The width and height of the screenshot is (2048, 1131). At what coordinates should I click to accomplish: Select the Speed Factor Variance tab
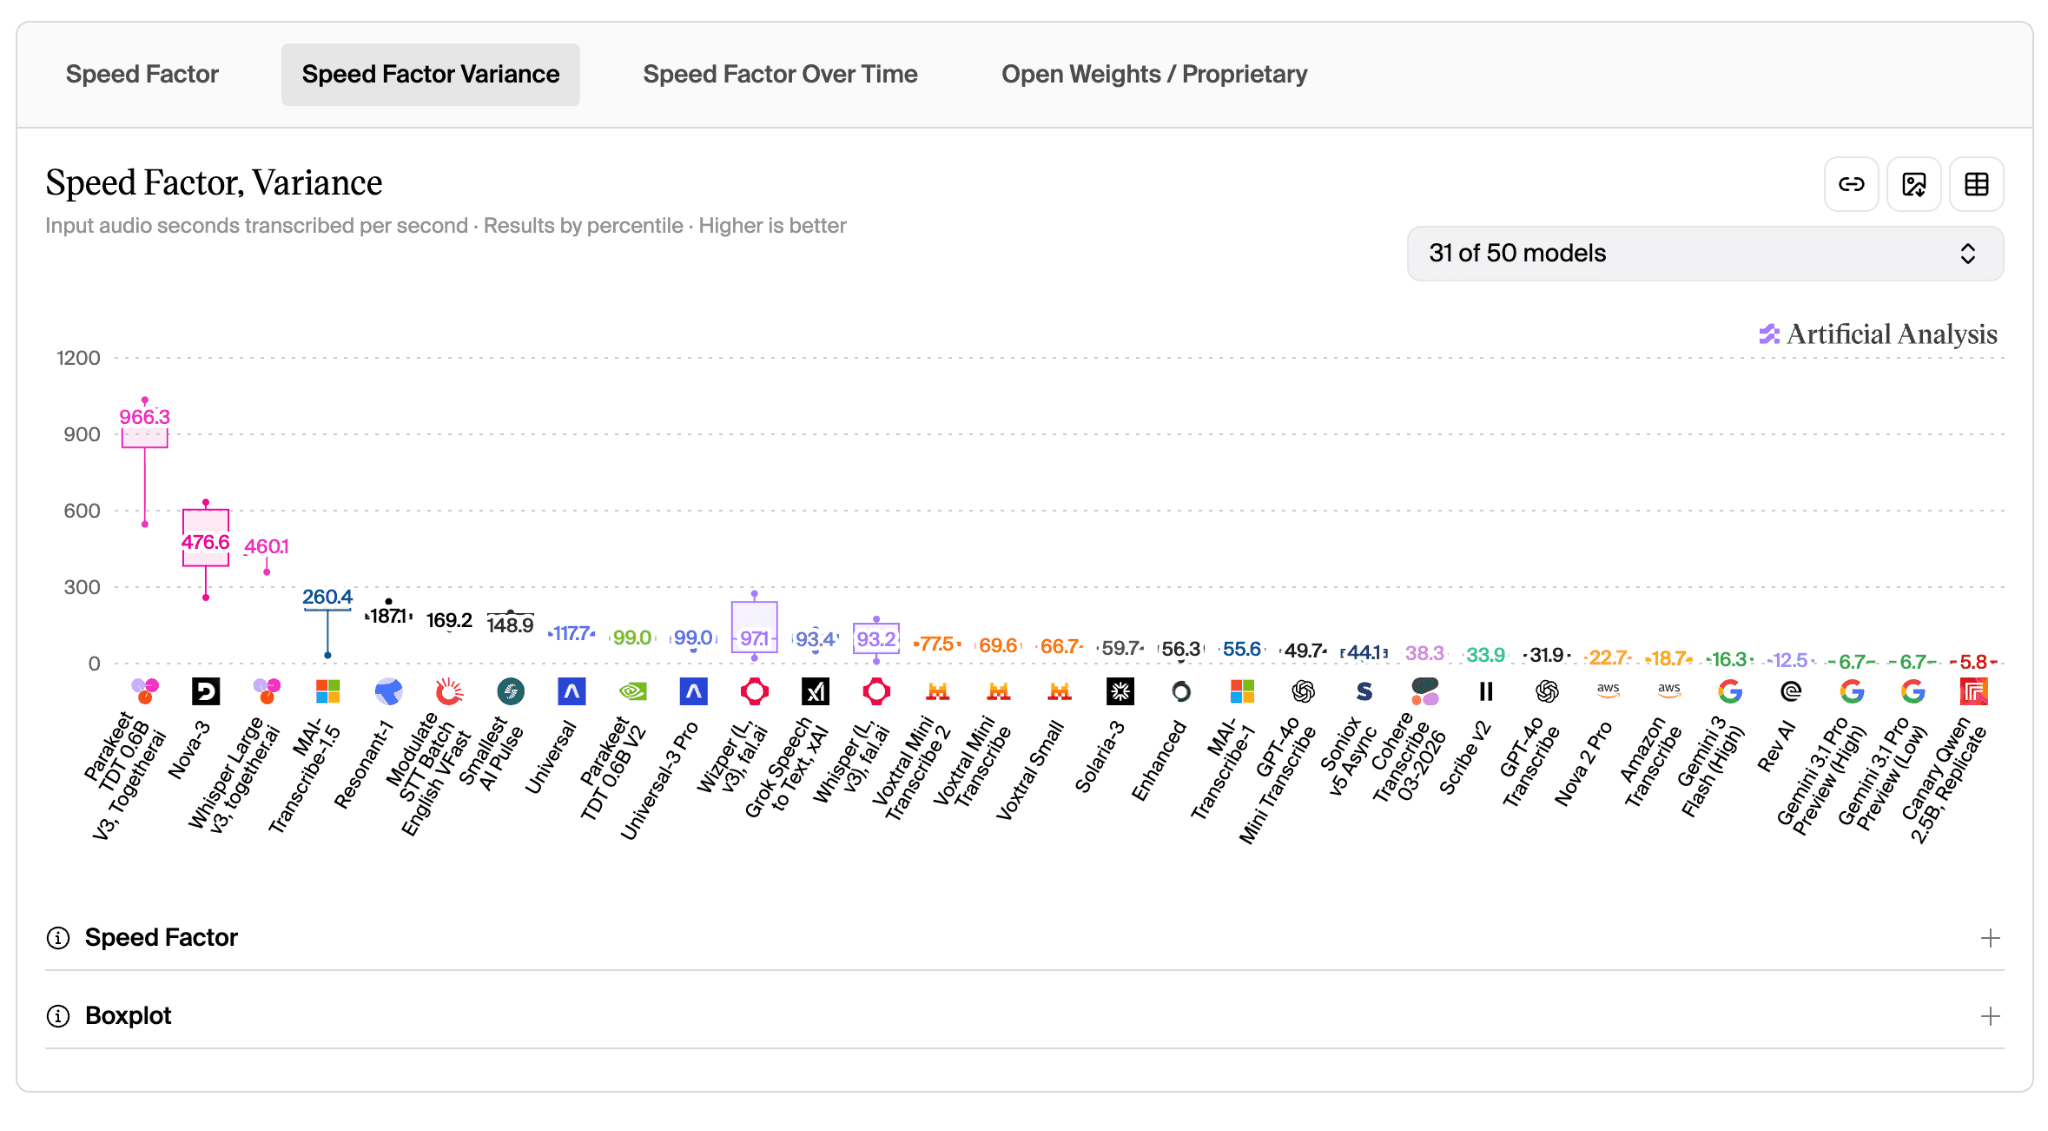tap(430, 74)
